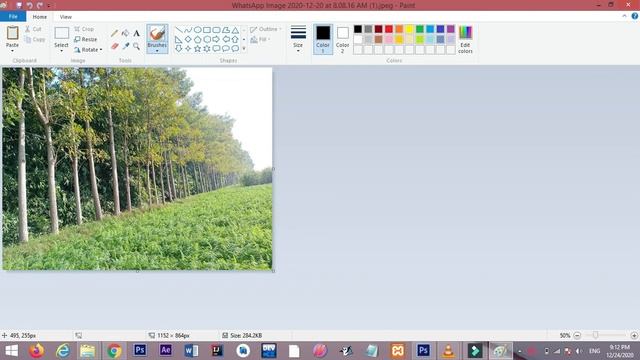Screen dimensions: 640x360
Task: Pick the purple color swatch
Action: pos(451,29)
